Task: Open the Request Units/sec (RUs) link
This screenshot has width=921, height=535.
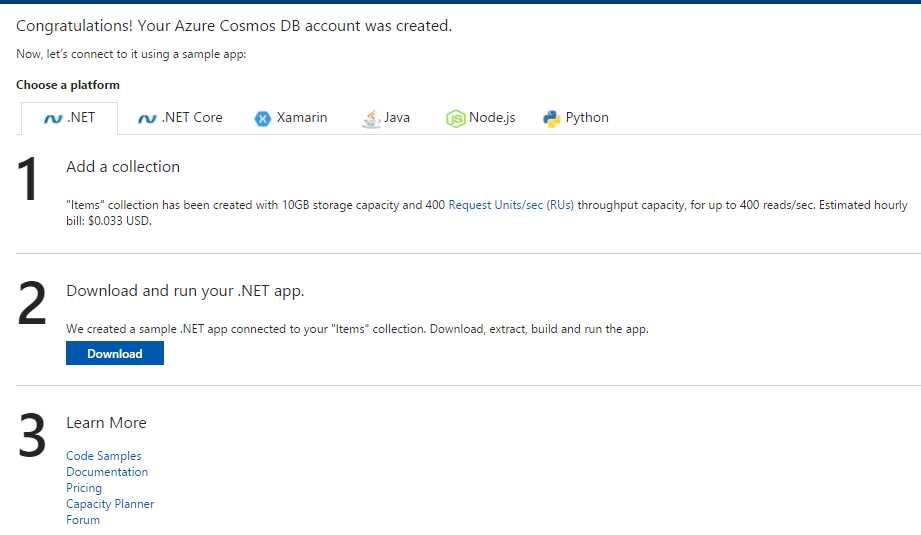Action: tap(511, 205)
